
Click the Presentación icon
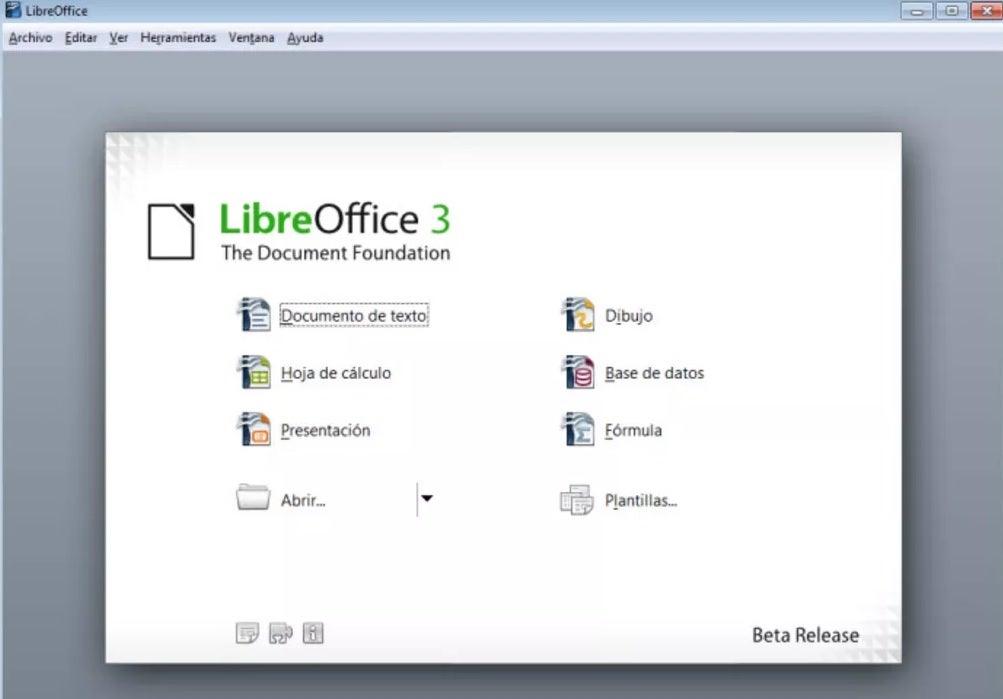point(254,430)
